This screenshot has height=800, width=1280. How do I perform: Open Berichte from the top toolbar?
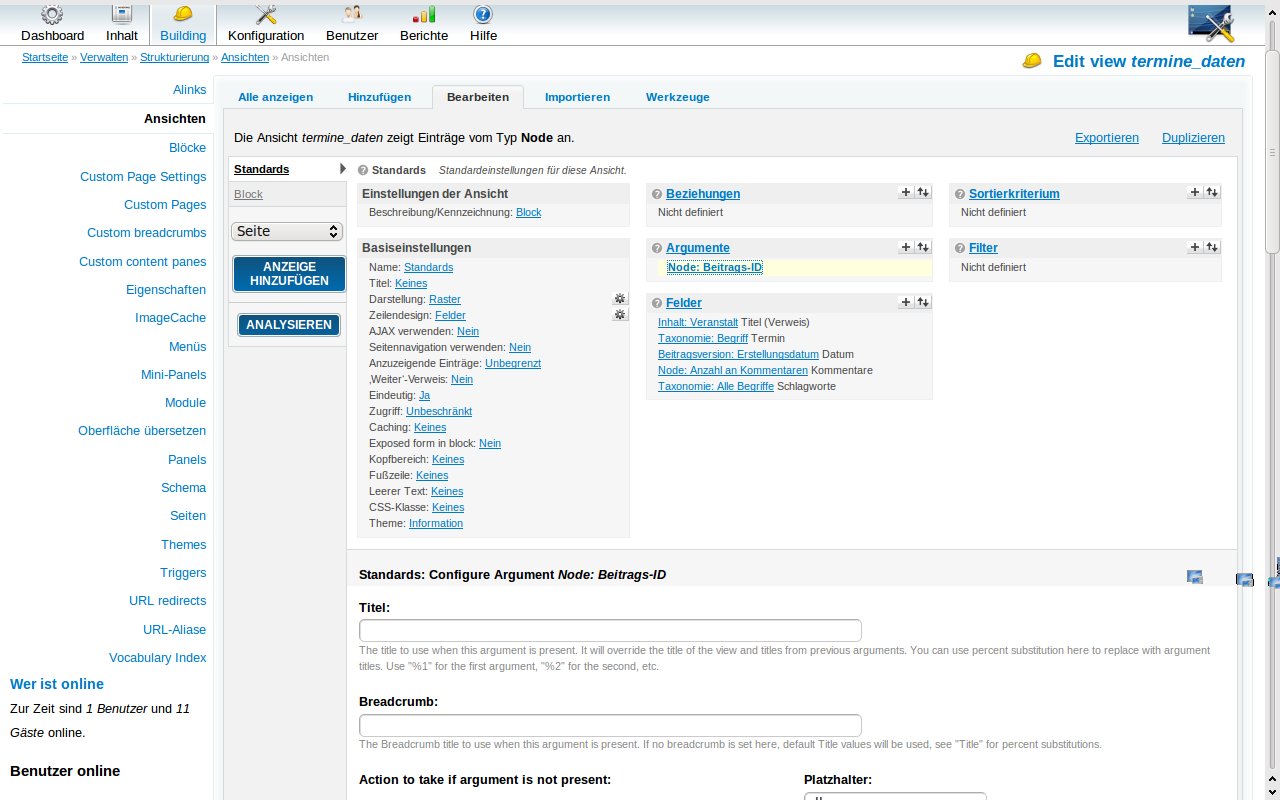pyautogui.click(x=424, y=24)
